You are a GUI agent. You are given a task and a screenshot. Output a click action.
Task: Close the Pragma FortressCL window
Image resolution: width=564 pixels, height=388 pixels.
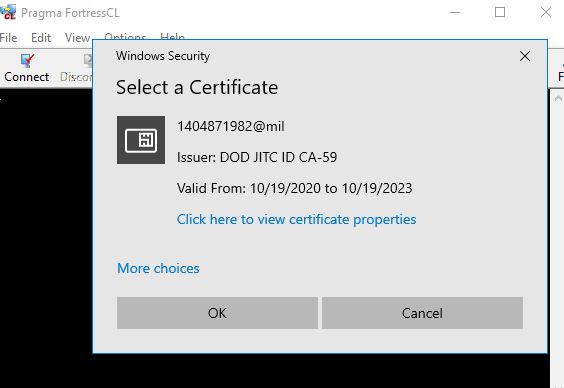(546, 13)
